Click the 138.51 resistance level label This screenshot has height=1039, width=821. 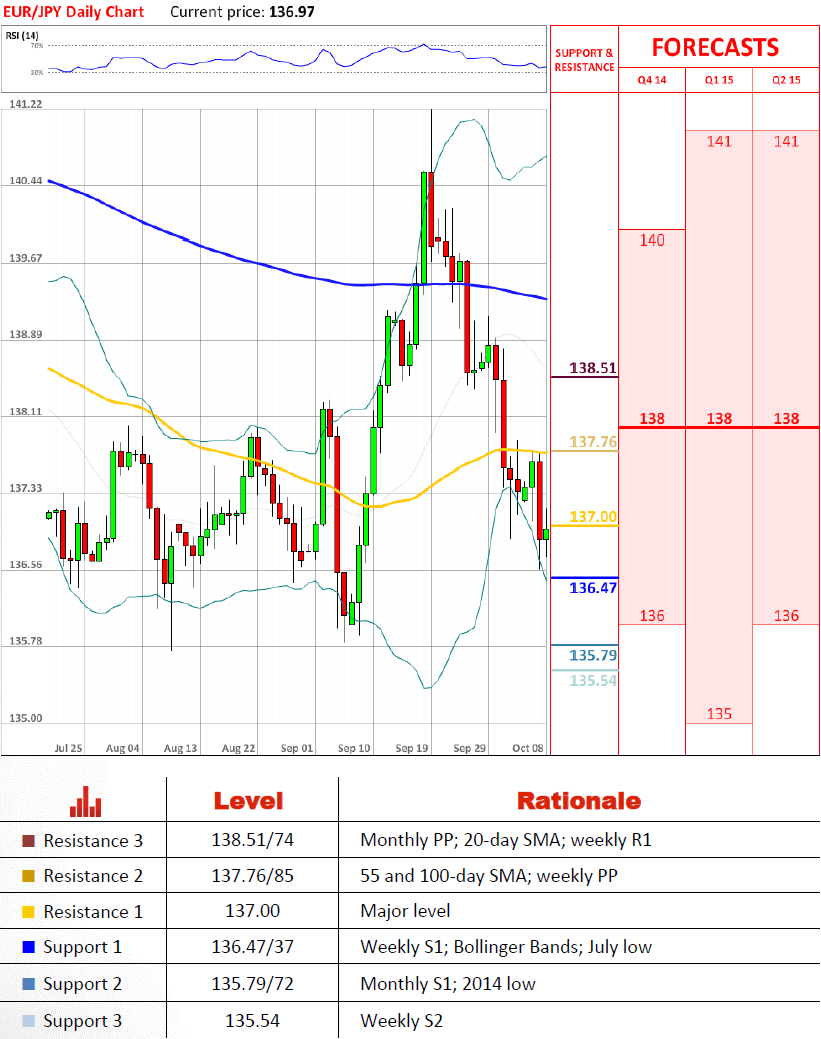pos(593,368)
